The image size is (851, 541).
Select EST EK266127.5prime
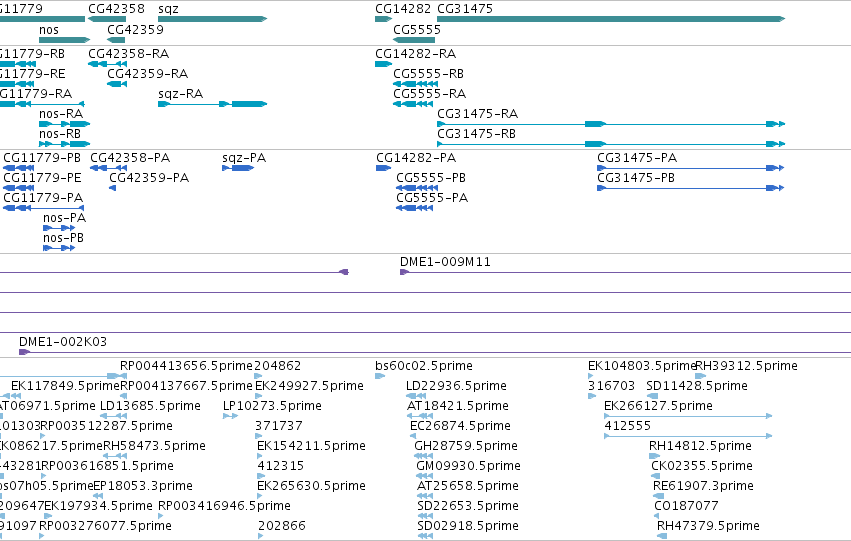[658, 406]
